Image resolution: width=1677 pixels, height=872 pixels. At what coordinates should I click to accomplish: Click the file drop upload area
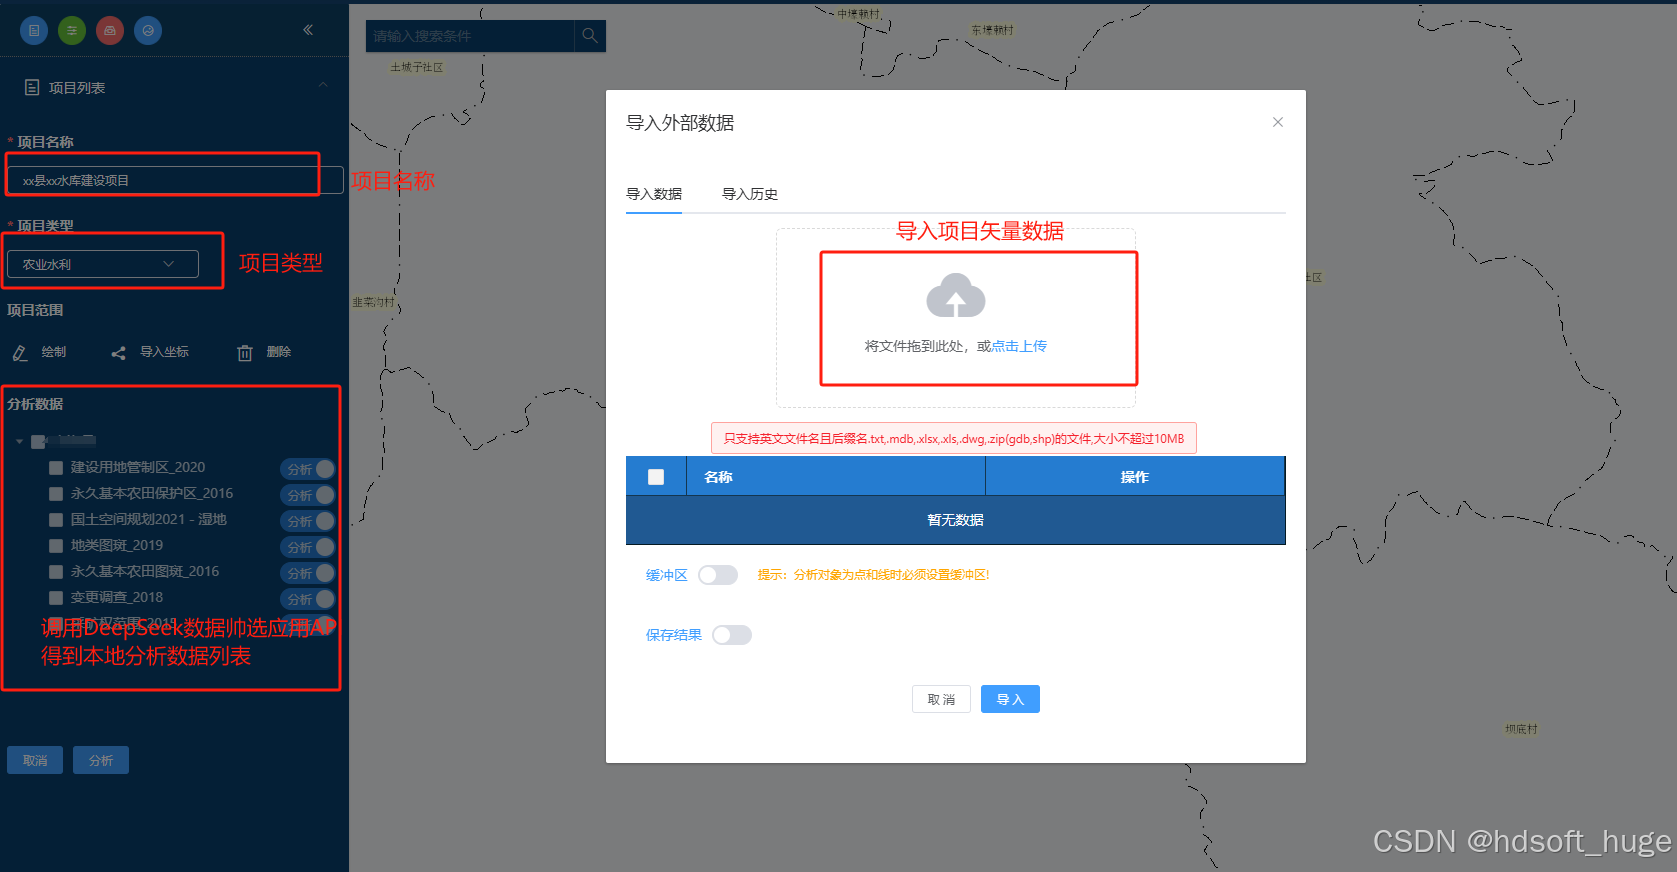tap(956, 318)
